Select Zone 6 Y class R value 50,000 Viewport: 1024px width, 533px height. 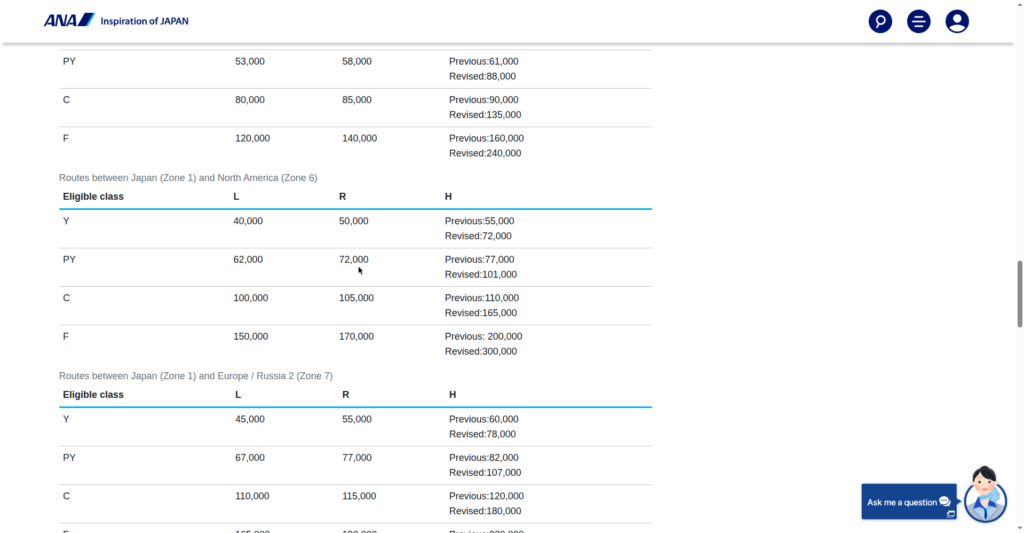[353, 221]
